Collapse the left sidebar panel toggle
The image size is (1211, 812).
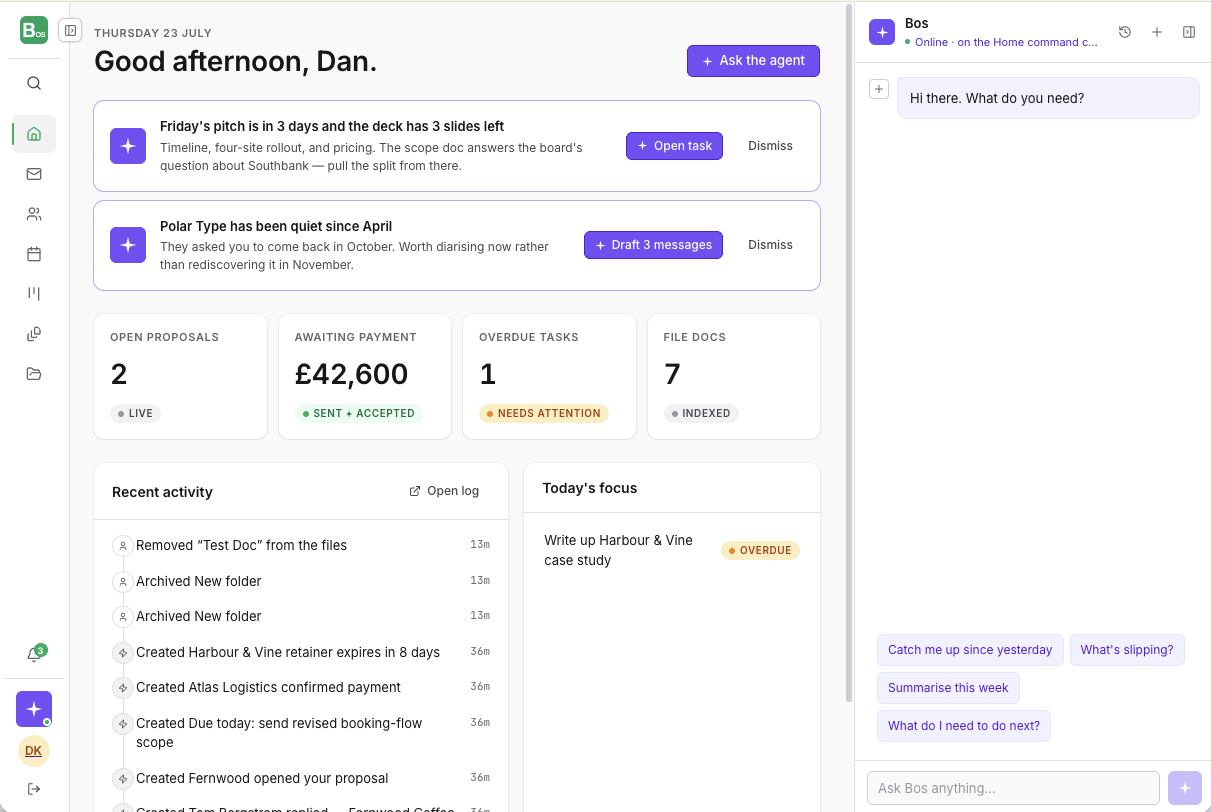tap(70, 30)
